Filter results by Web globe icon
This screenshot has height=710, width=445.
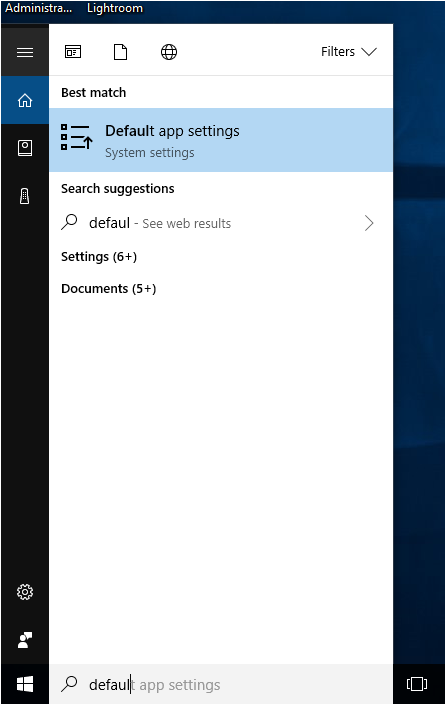pos(169,52)
